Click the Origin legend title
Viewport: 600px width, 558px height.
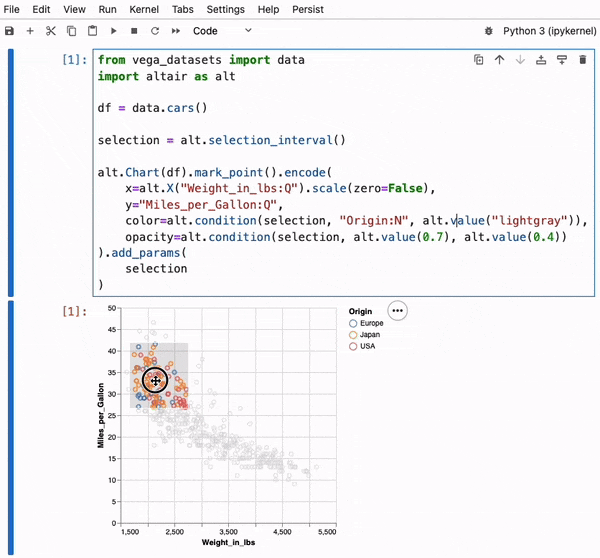click(360, 312)
